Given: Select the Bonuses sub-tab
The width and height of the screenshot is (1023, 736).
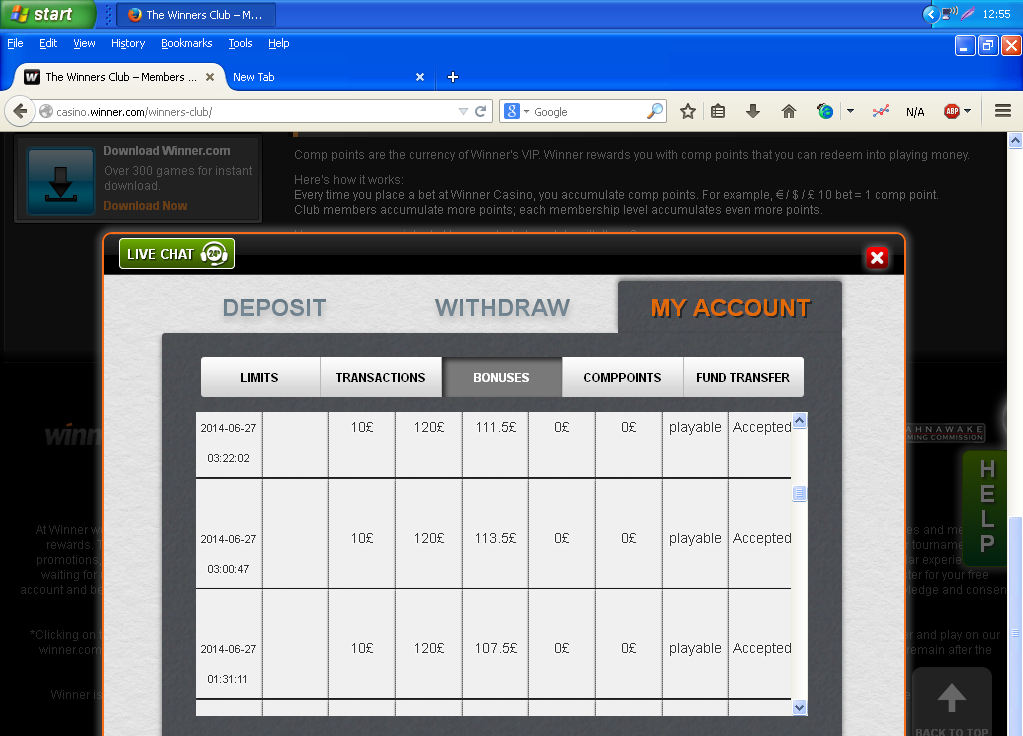Looking at the screenshot, I should (x=502, y=377).
